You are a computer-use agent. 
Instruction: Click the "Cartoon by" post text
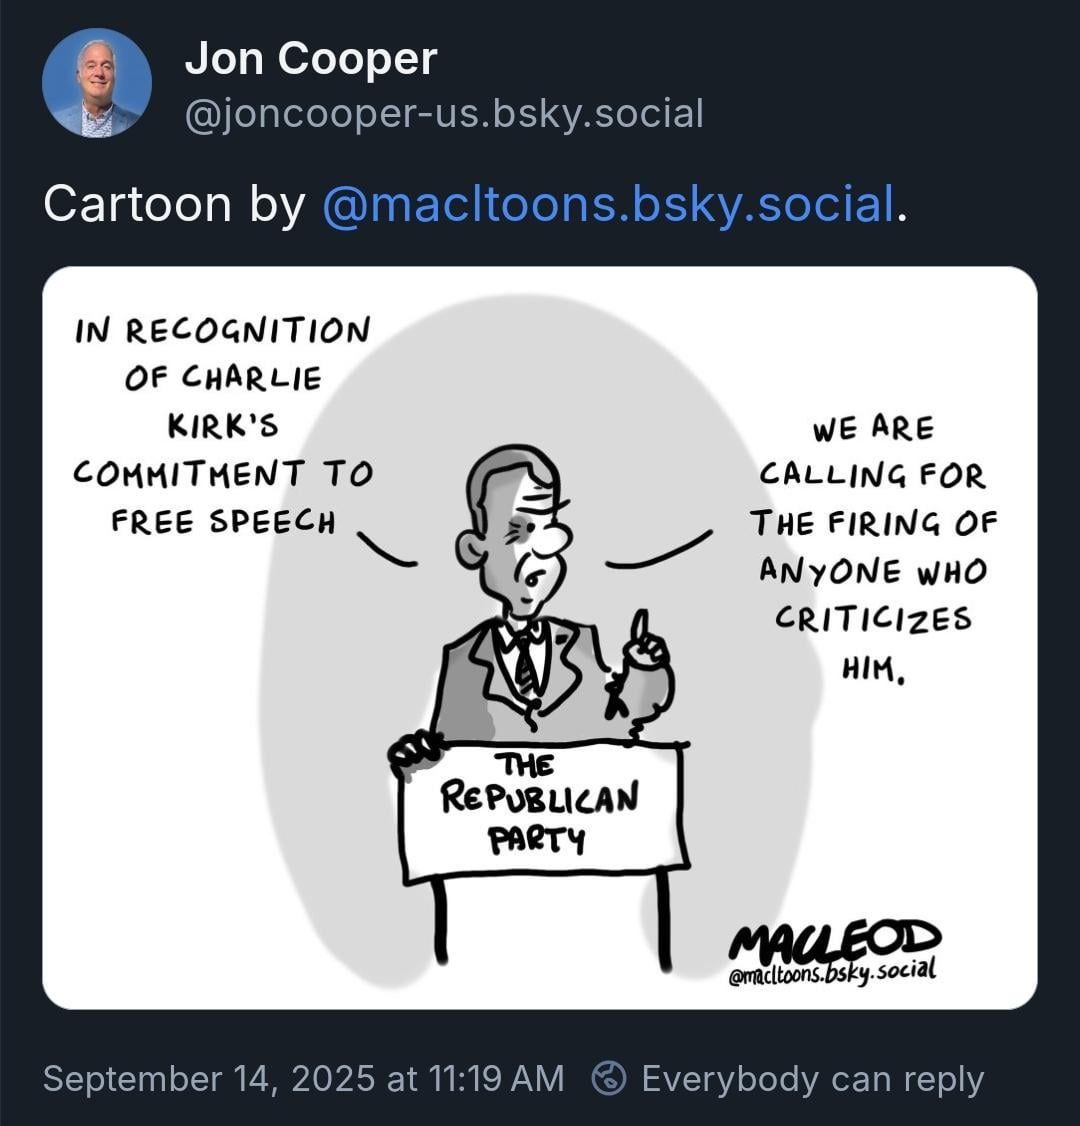174,205
